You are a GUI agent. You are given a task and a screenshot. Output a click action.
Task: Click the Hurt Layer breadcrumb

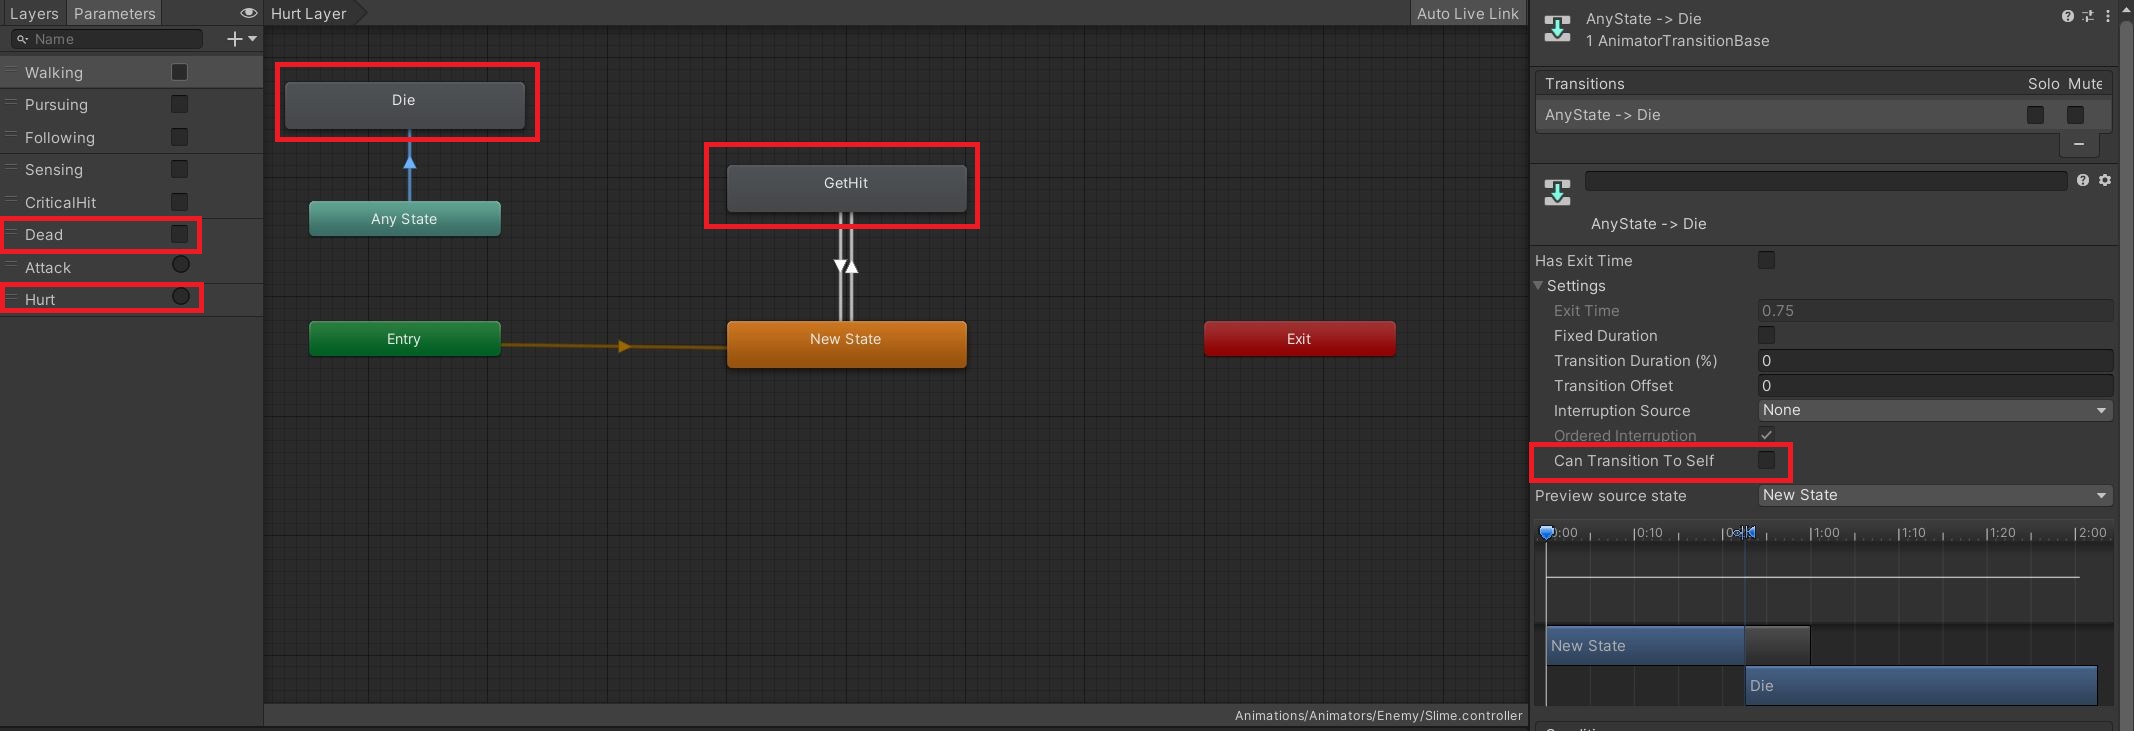310,13
